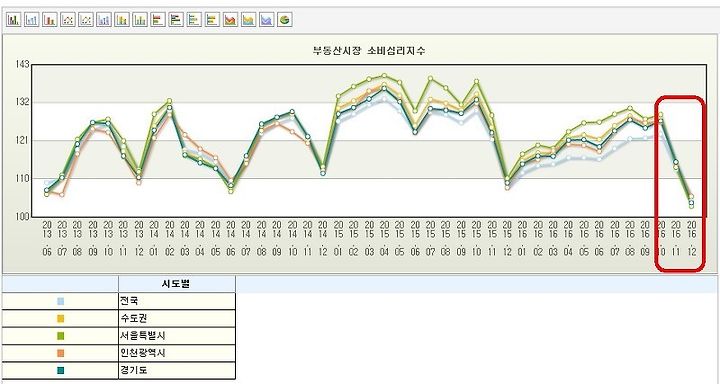Image resolution: width=720 pixels, height=384 pixels.
Task: Select the dark green horizontal bar chart icon
Action: click(176, 20)
